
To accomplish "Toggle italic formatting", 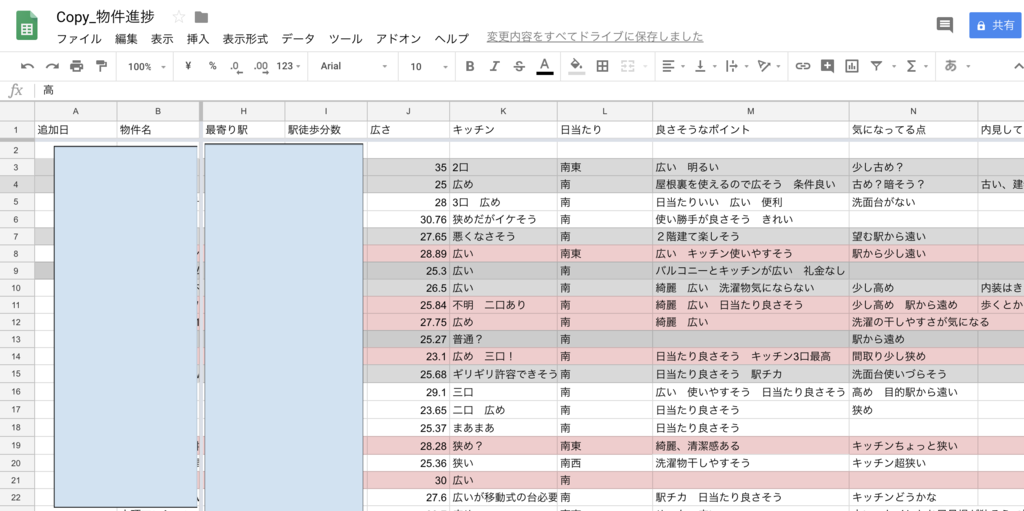I will [494, 66].
